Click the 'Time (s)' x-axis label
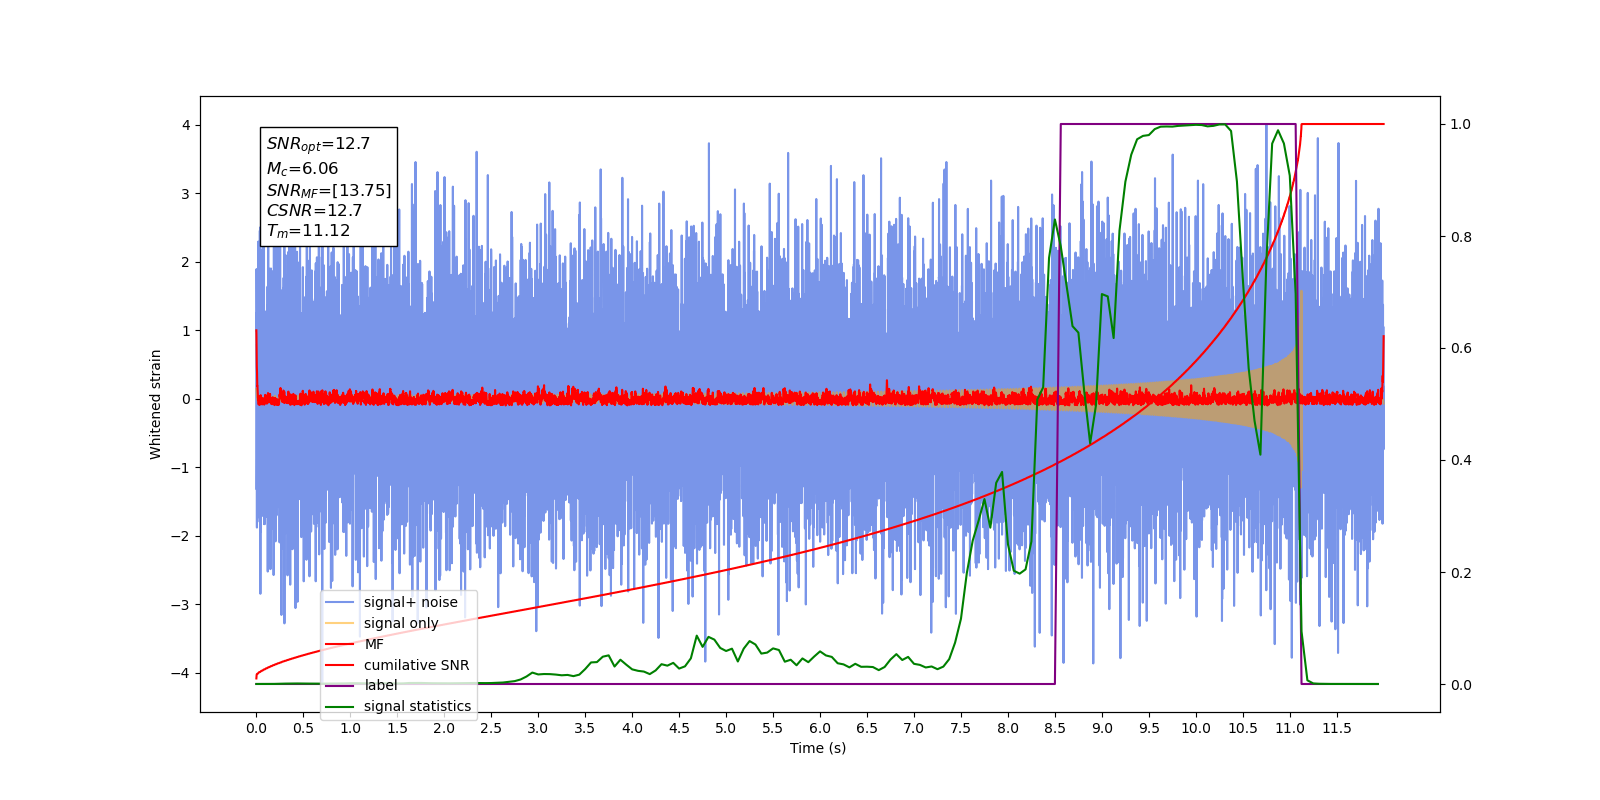Viewport: 1600px width, 800px height. tap(818, 748)
